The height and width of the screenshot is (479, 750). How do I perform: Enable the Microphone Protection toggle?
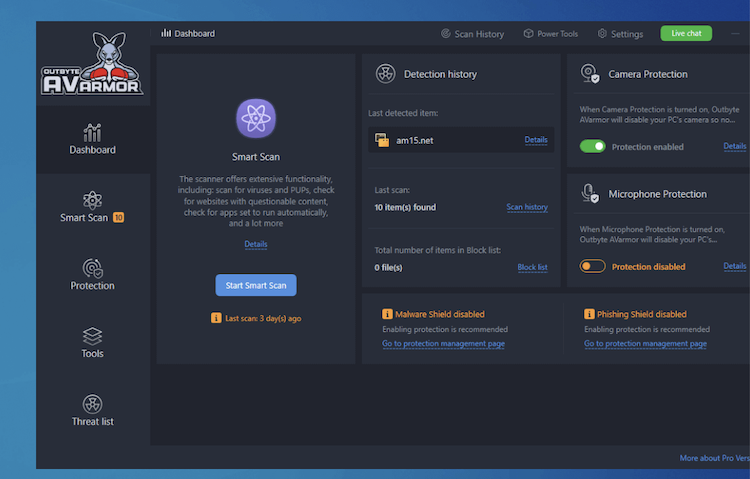592,266
